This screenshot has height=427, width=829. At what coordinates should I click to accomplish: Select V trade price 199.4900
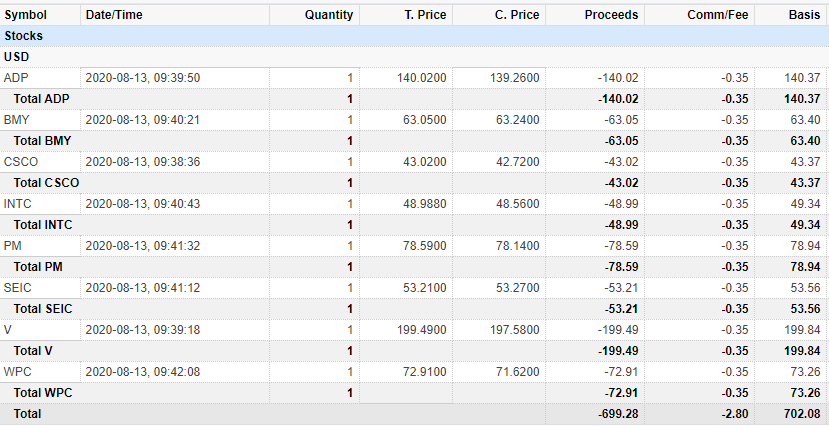click(x=421, y=330)
